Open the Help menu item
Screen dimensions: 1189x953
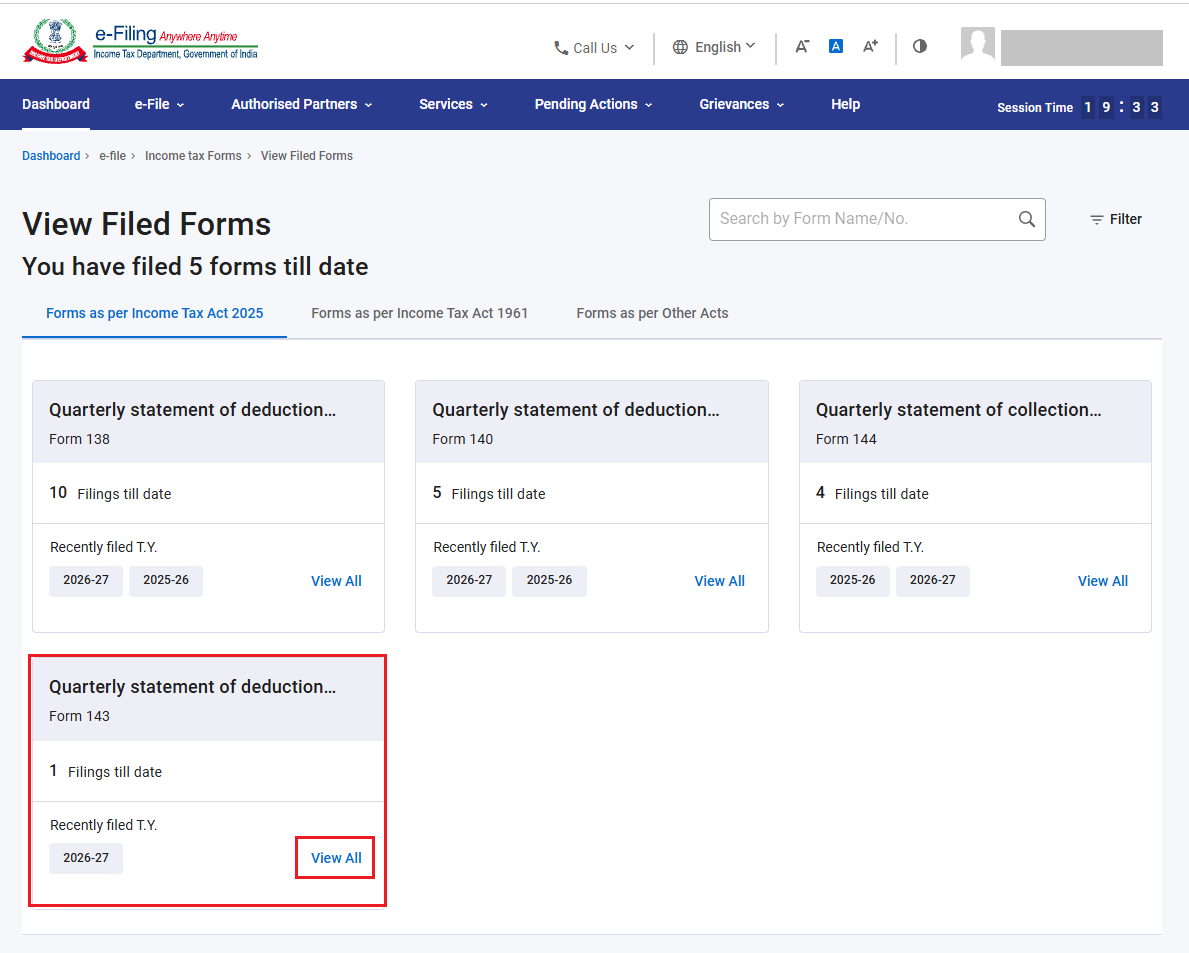(845, 104)
